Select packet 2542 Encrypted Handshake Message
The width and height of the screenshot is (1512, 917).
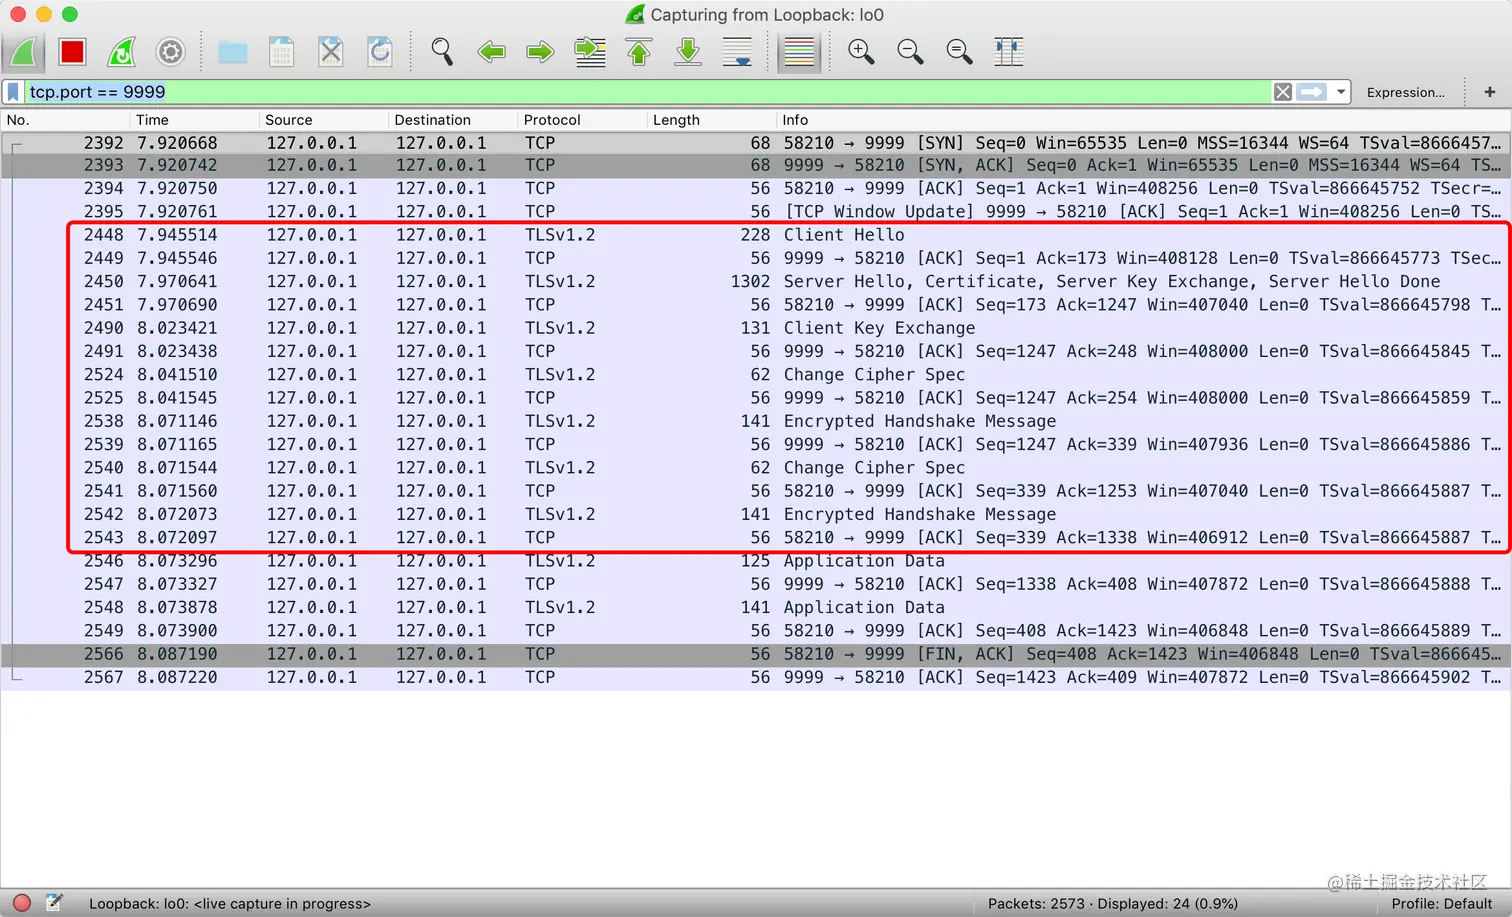click(x=756, y=514)
